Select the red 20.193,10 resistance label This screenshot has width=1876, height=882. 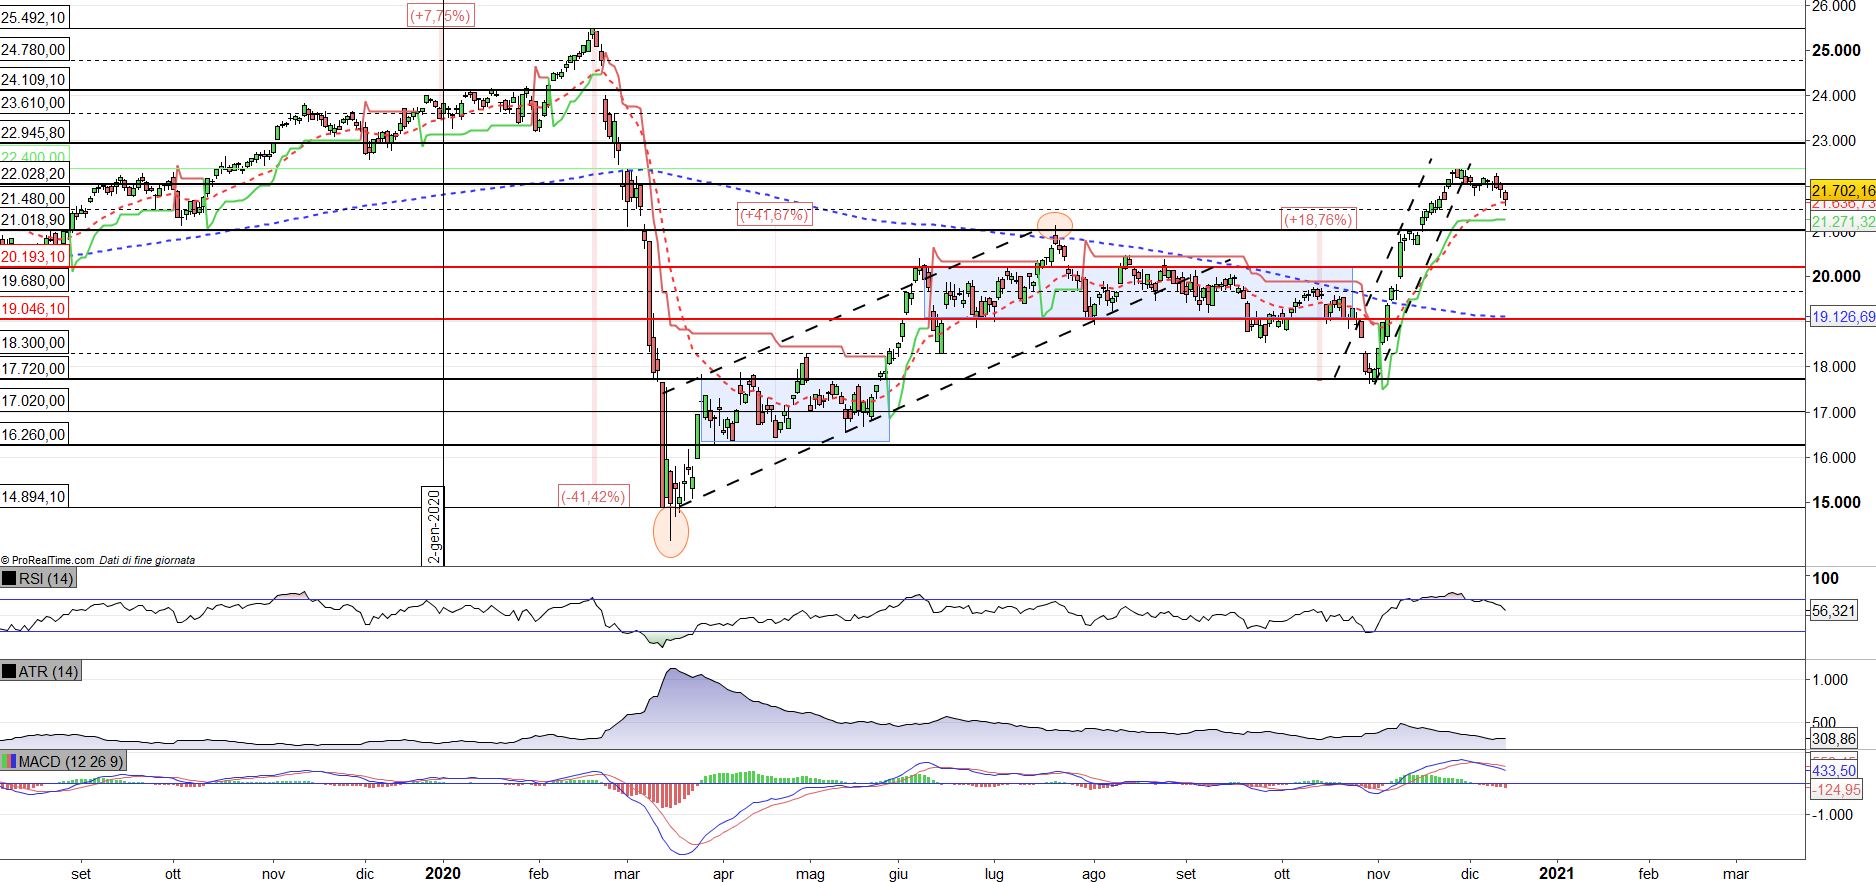[x=33, y=257]
